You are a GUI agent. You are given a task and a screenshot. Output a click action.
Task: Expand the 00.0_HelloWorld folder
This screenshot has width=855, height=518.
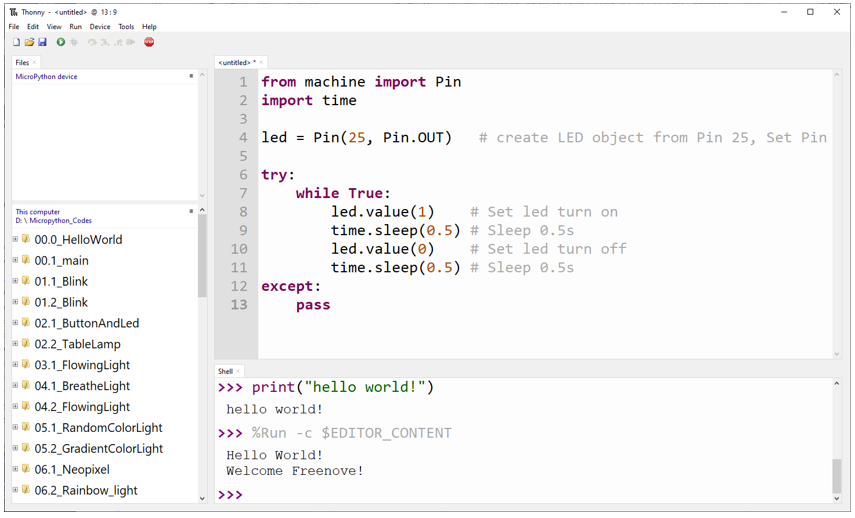point(15,239)
